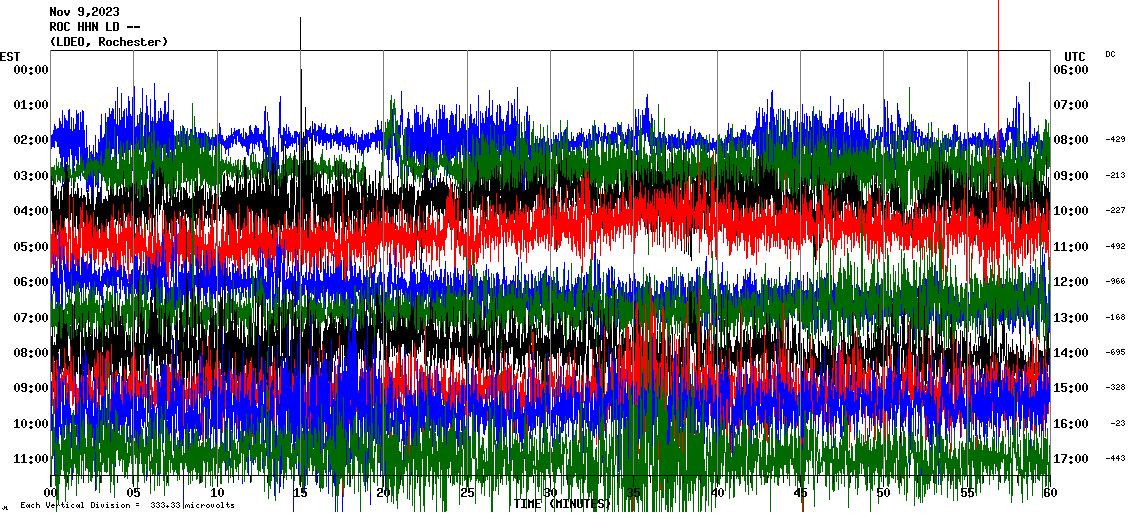Click the 'TIME (MINUTES)' axis title
The height and width of the screenshot is (519, 1130).
(x=562, y=504)
